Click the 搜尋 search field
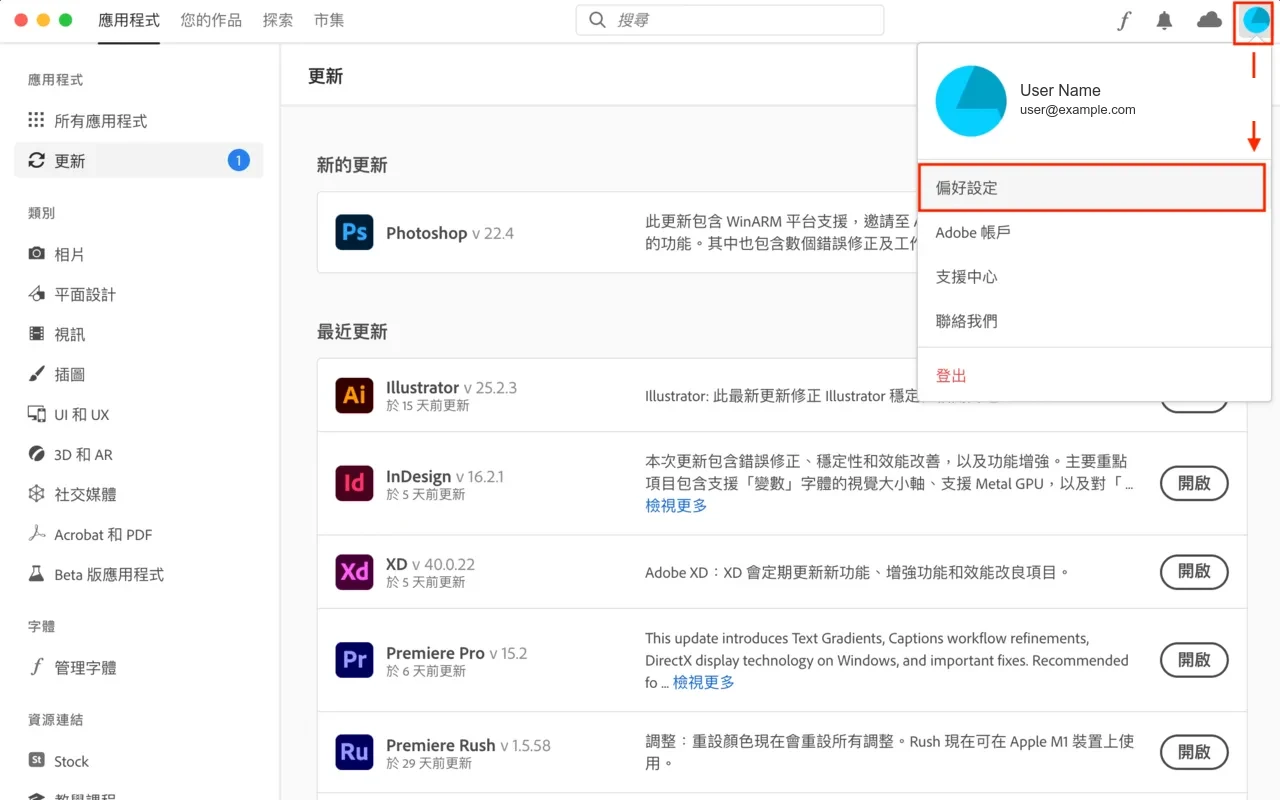Viewport: 1280px width, 800px height. point(730,20)
